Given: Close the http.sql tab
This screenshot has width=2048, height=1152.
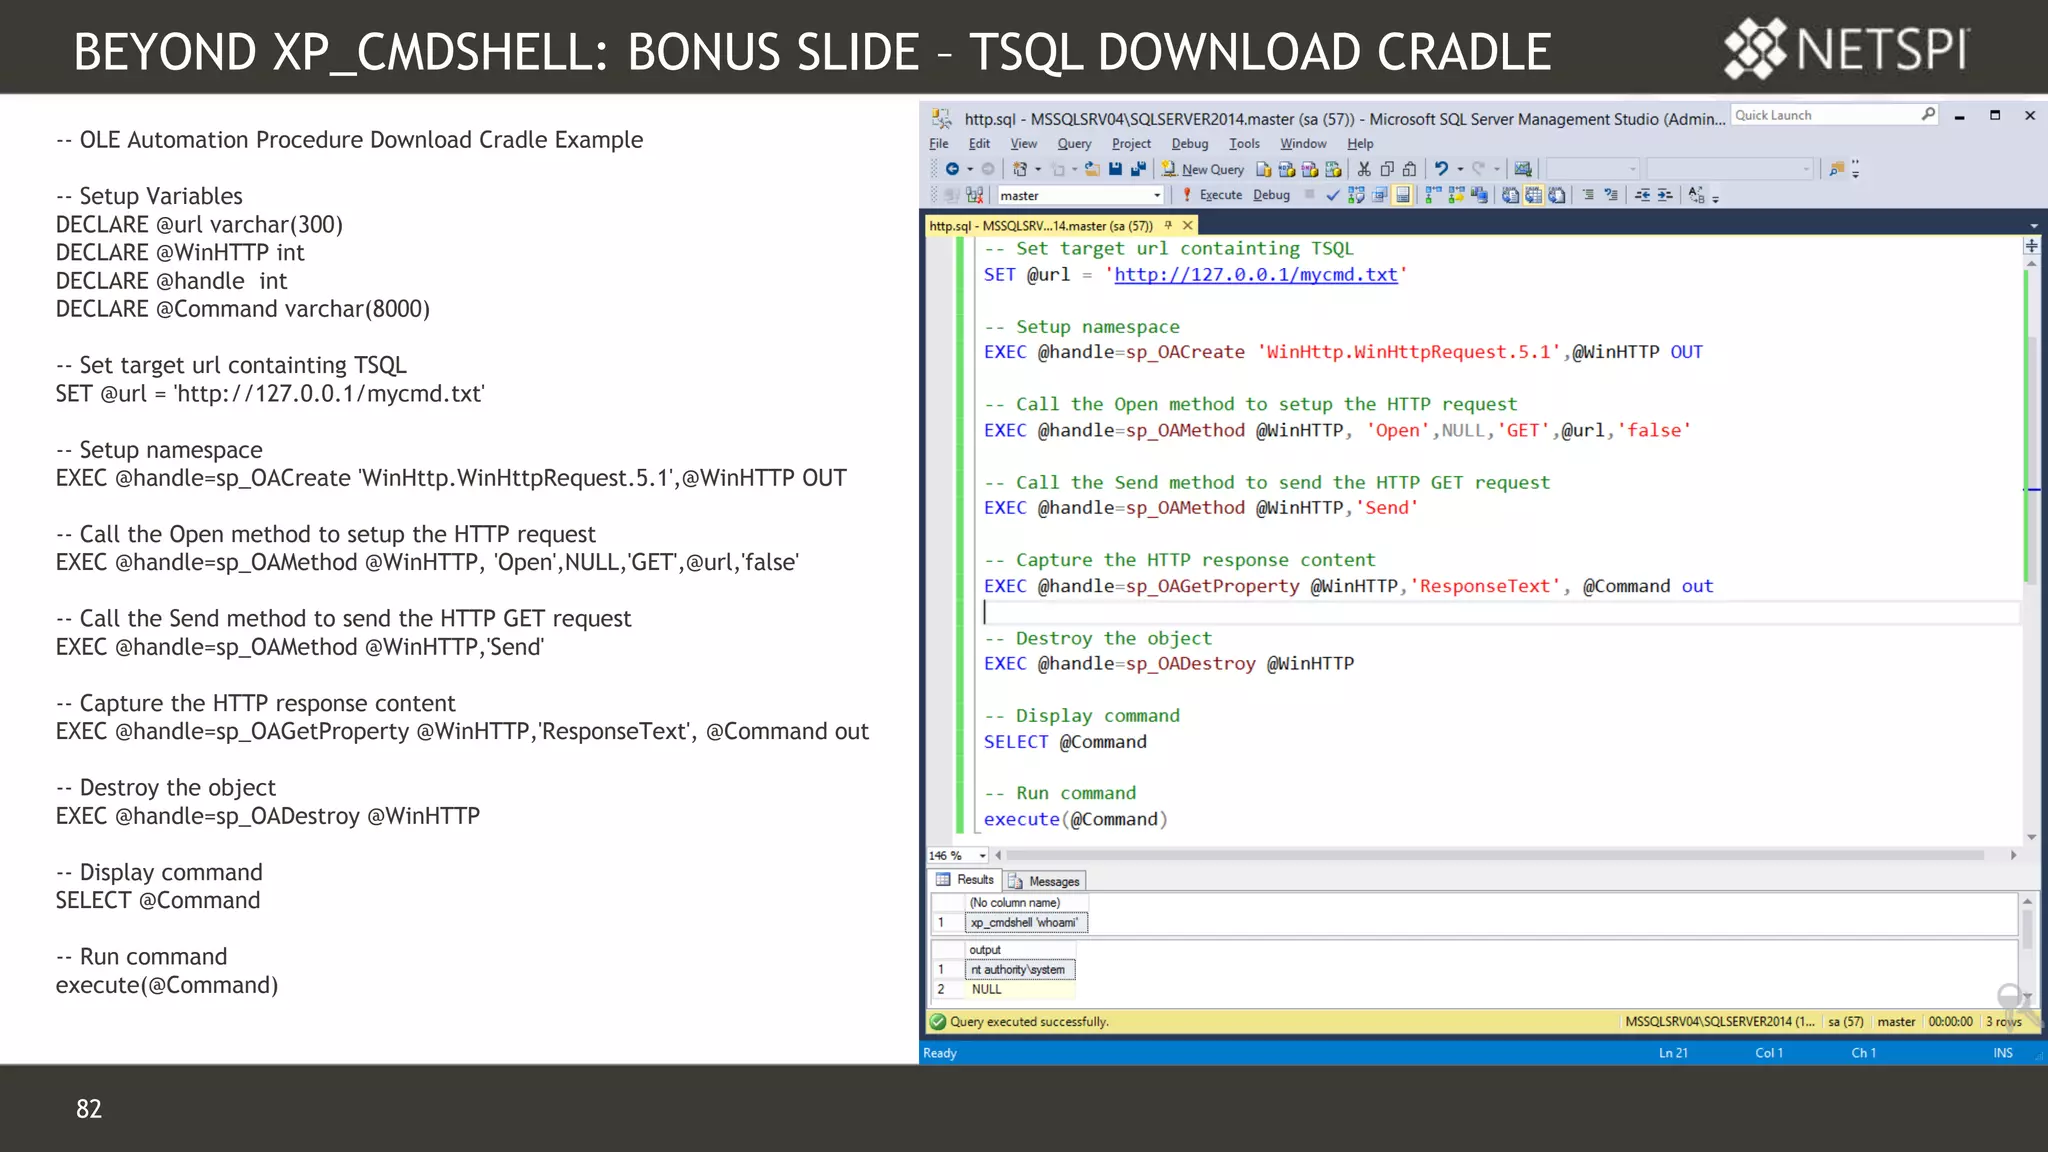Looking at the screenshot, I should click(x=1188, y=226).
